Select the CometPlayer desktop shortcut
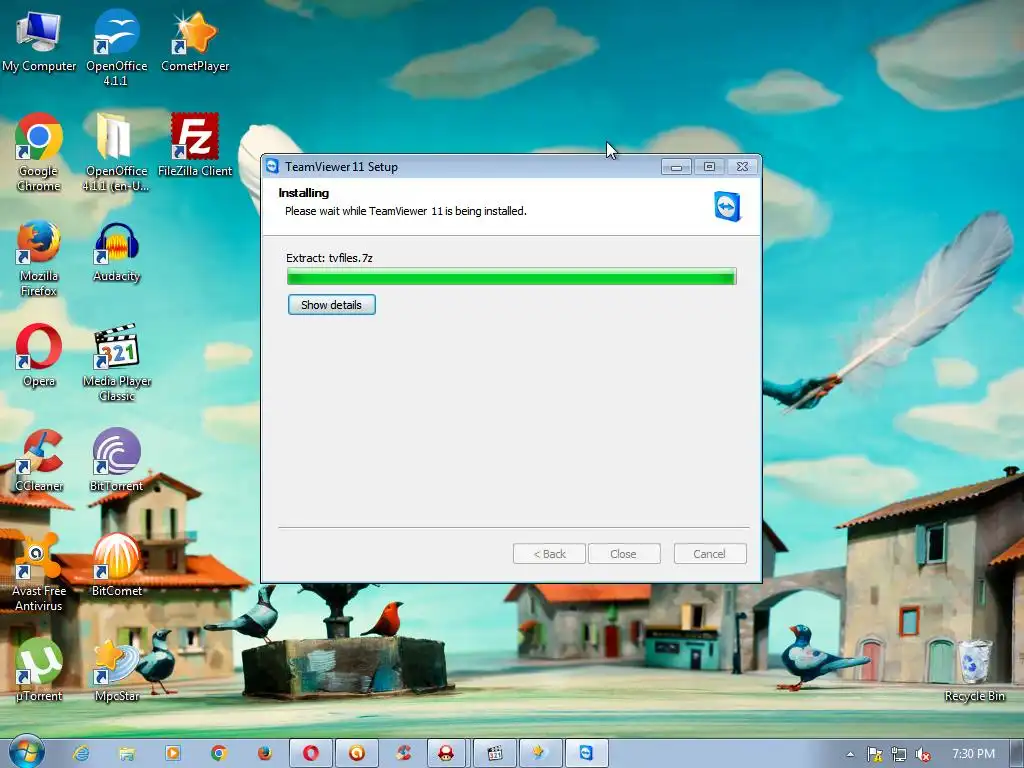Image resolution: width=1024 pixels, height=768 pixels. click(195, 40)
